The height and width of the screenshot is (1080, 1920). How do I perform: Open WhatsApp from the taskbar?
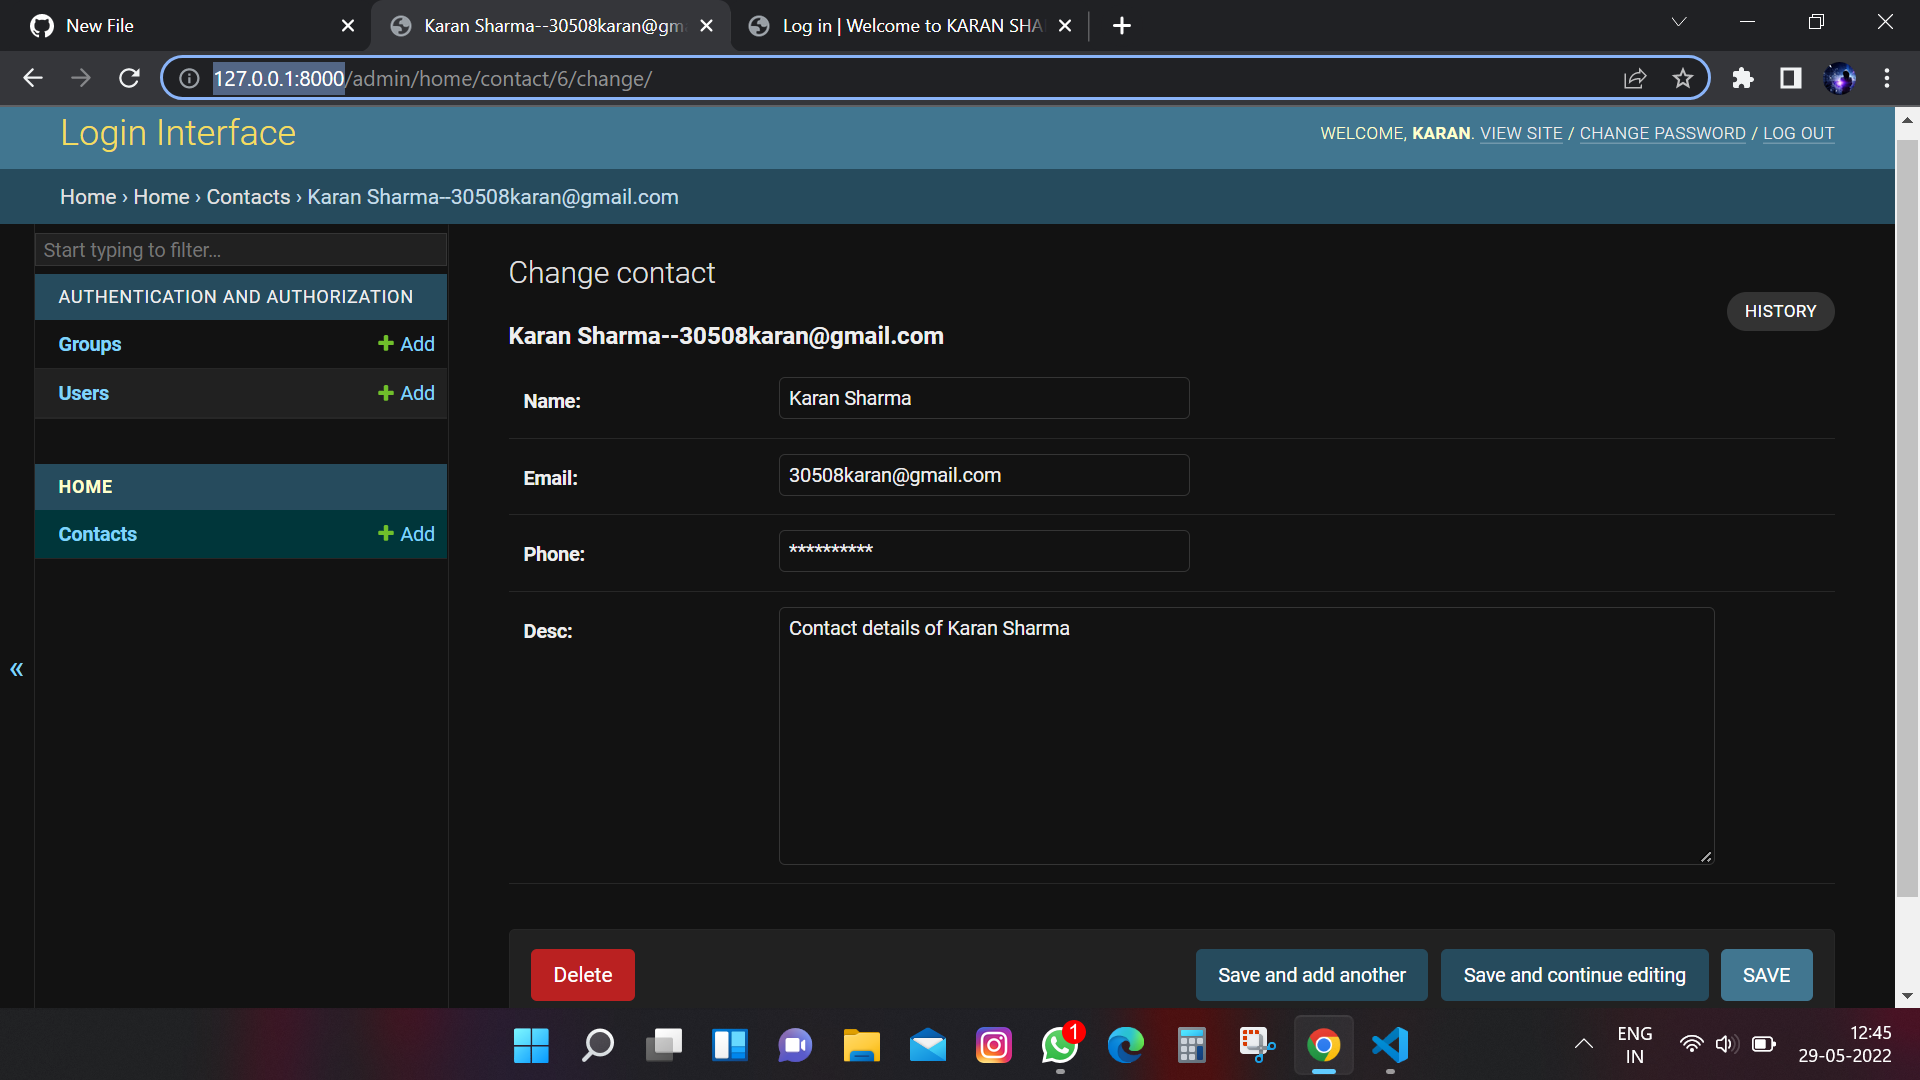1060,1045
